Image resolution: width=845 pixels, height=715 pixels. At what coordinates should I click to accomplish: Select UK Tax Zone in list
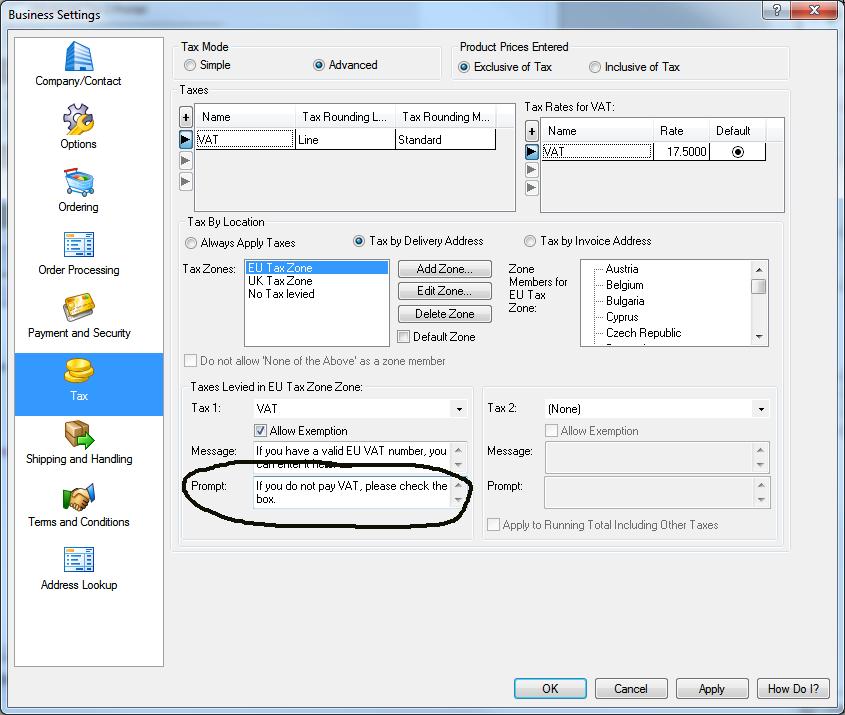click(280, 281)
